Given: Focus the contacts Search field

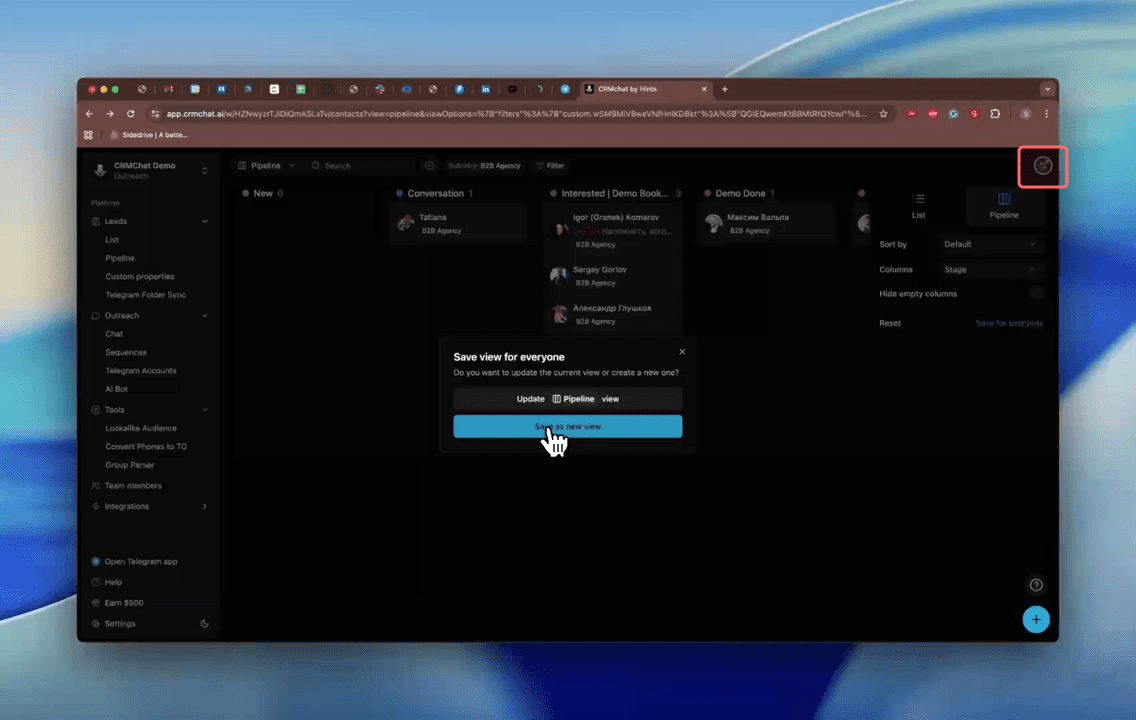Looking at the screenshot, I should [362, 166].
